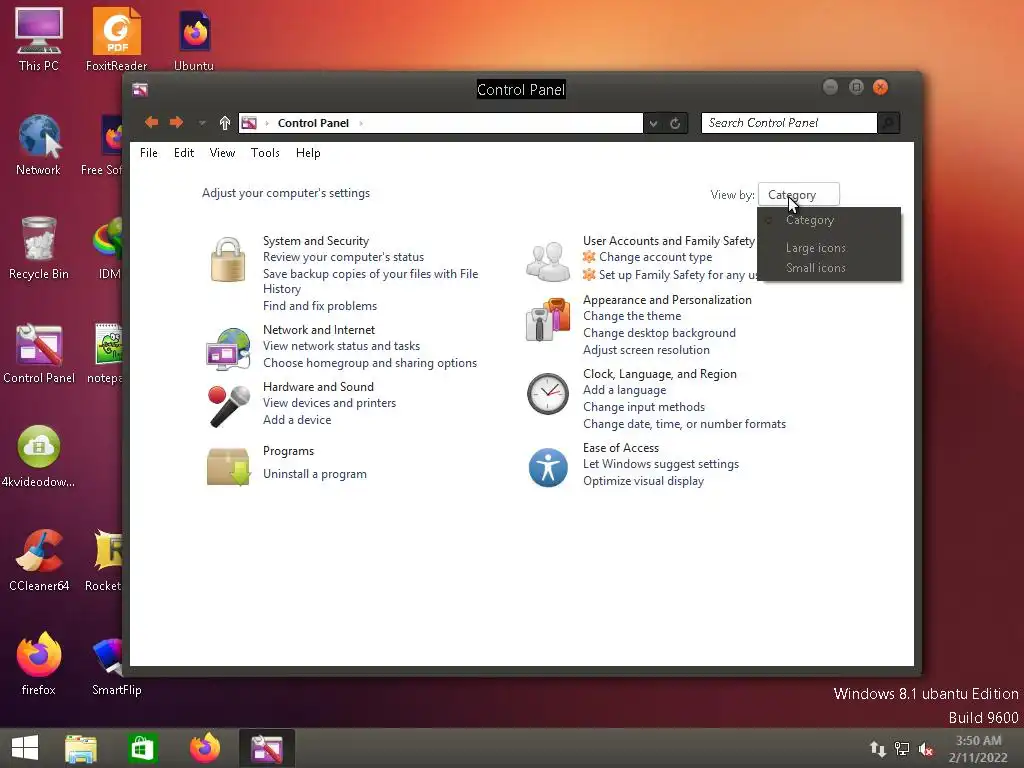
Task: Open the File menu
Action: pyautogui.click(x=148, y=153)
